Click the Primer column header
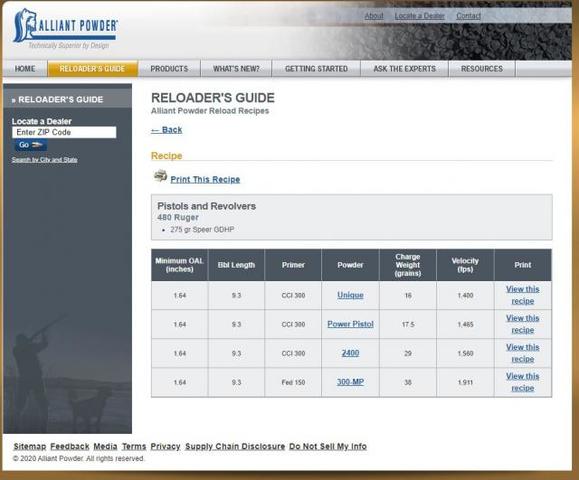This screenshot has width=579, height=480. [293, 265]
